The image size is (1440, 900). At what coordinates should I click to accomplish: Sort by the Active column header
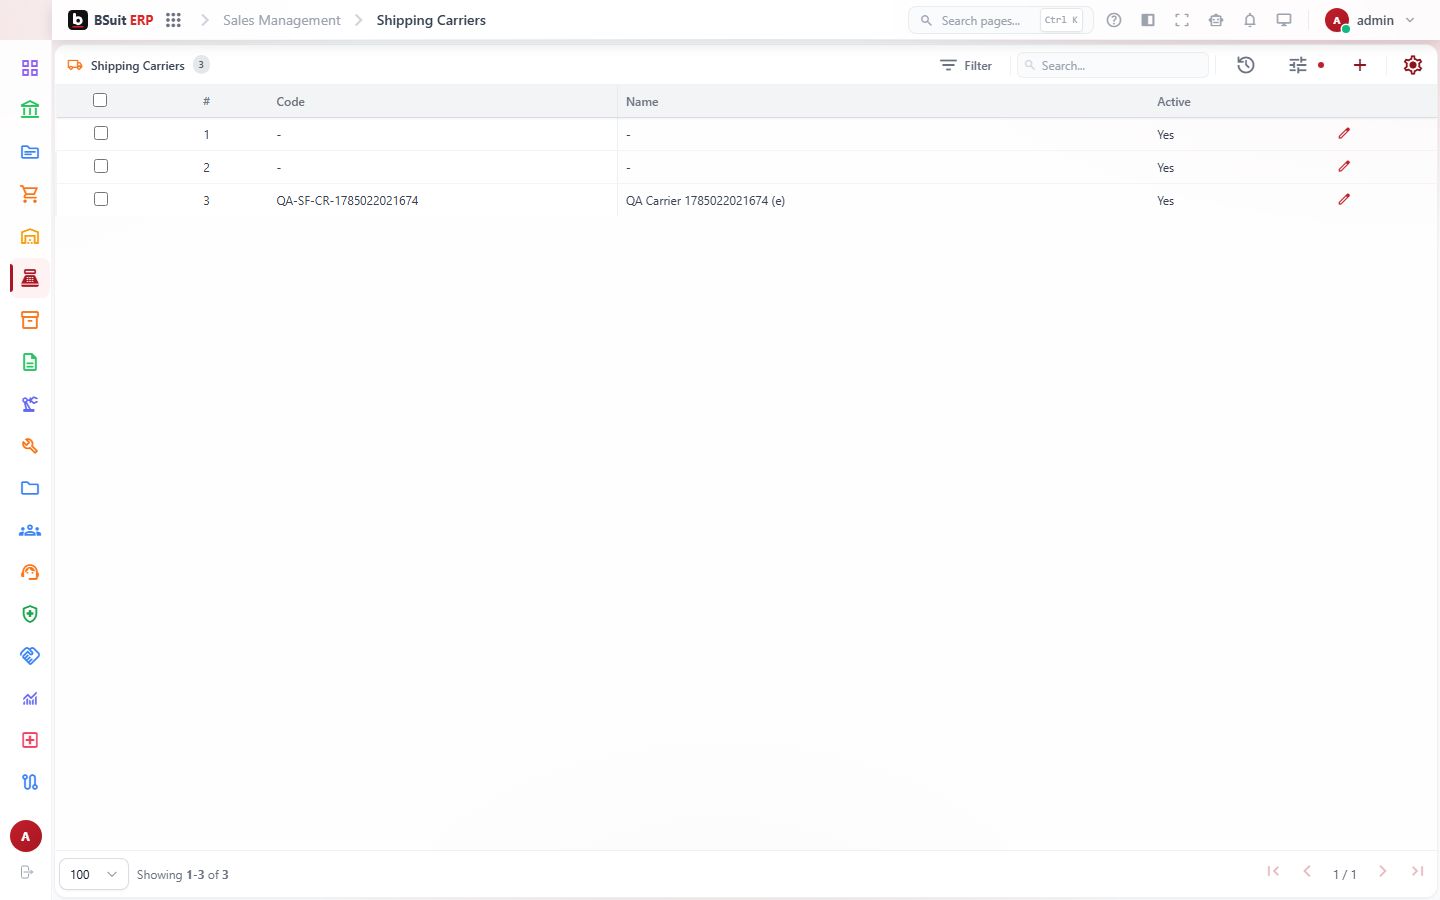(x=1174, y=102)
